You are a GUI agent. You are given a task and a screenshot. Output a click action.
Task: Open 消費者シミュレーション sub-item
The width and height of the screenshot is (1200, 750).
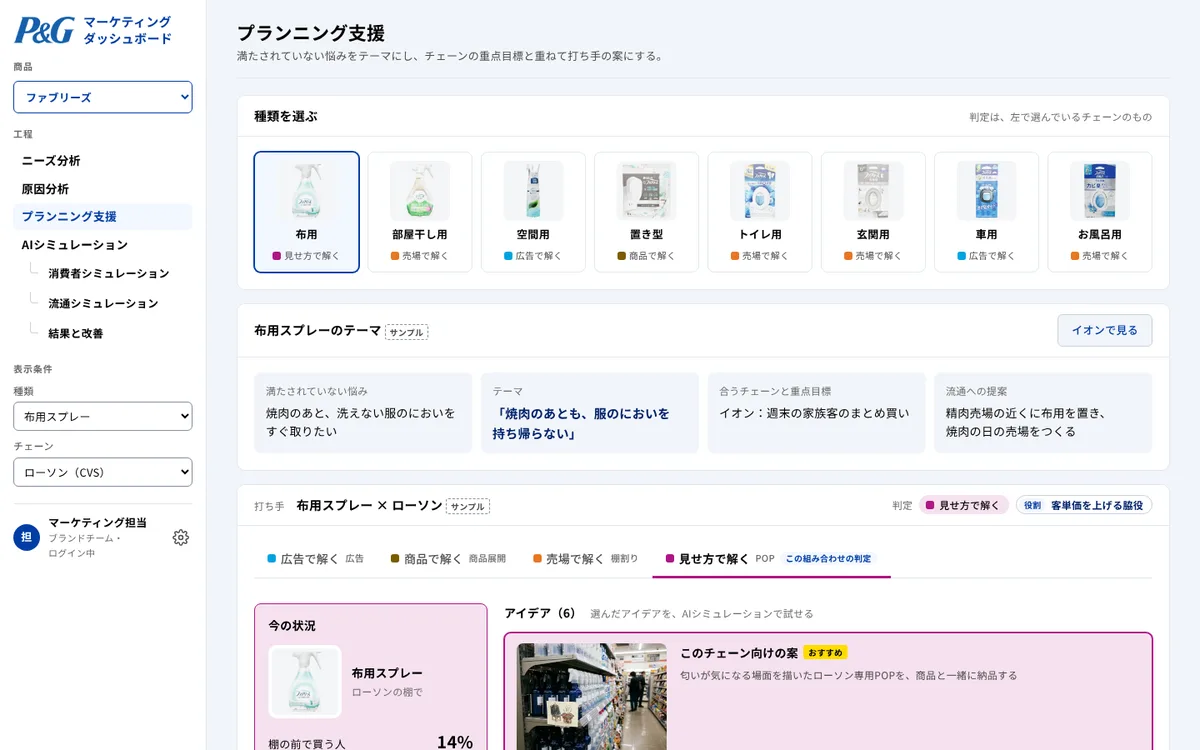(109, 273)
